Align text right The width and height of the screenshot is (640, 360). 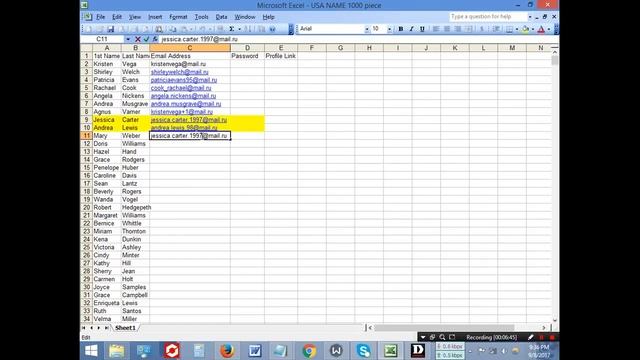[458, 29]
